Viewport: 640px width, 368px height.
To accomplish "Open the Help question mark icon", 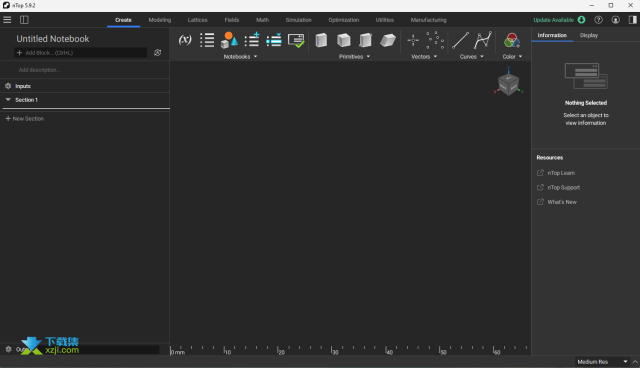I will pyautogui.click(x=598, y=20).
